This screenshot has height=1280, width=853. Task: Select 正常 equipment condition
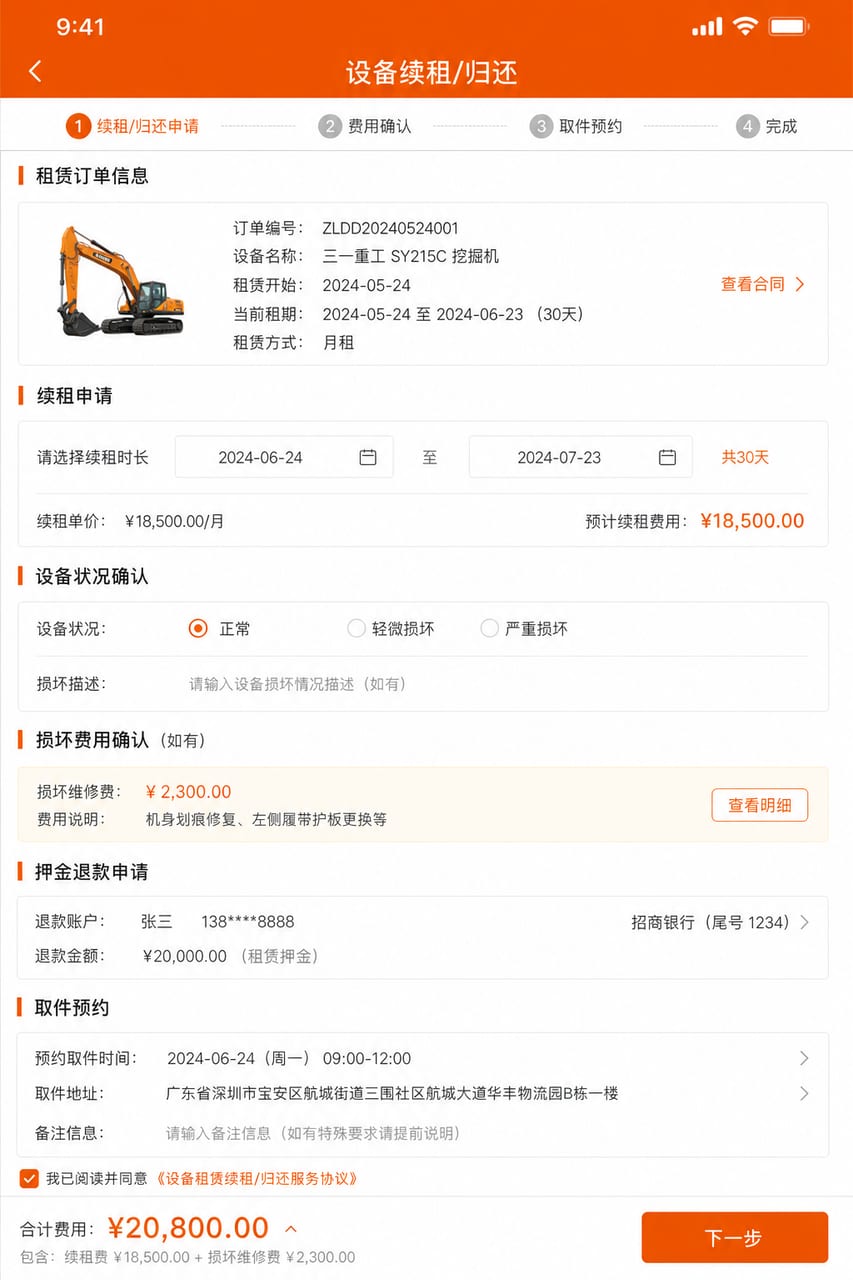tap(198, 629)
